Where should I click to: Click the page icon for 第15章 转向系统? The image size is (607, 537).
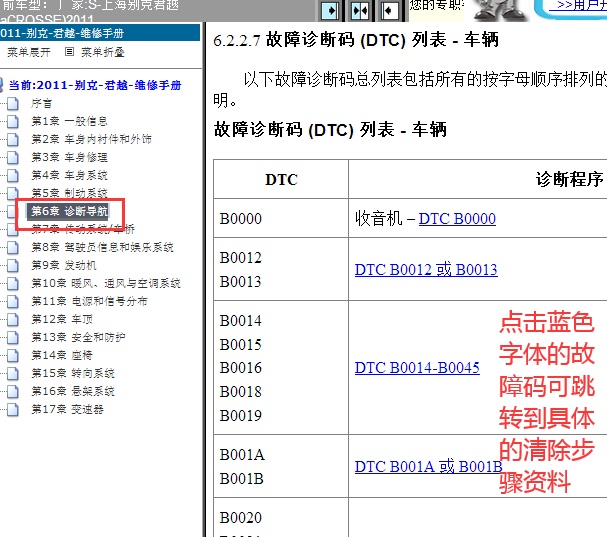click(x=13, y=373)
